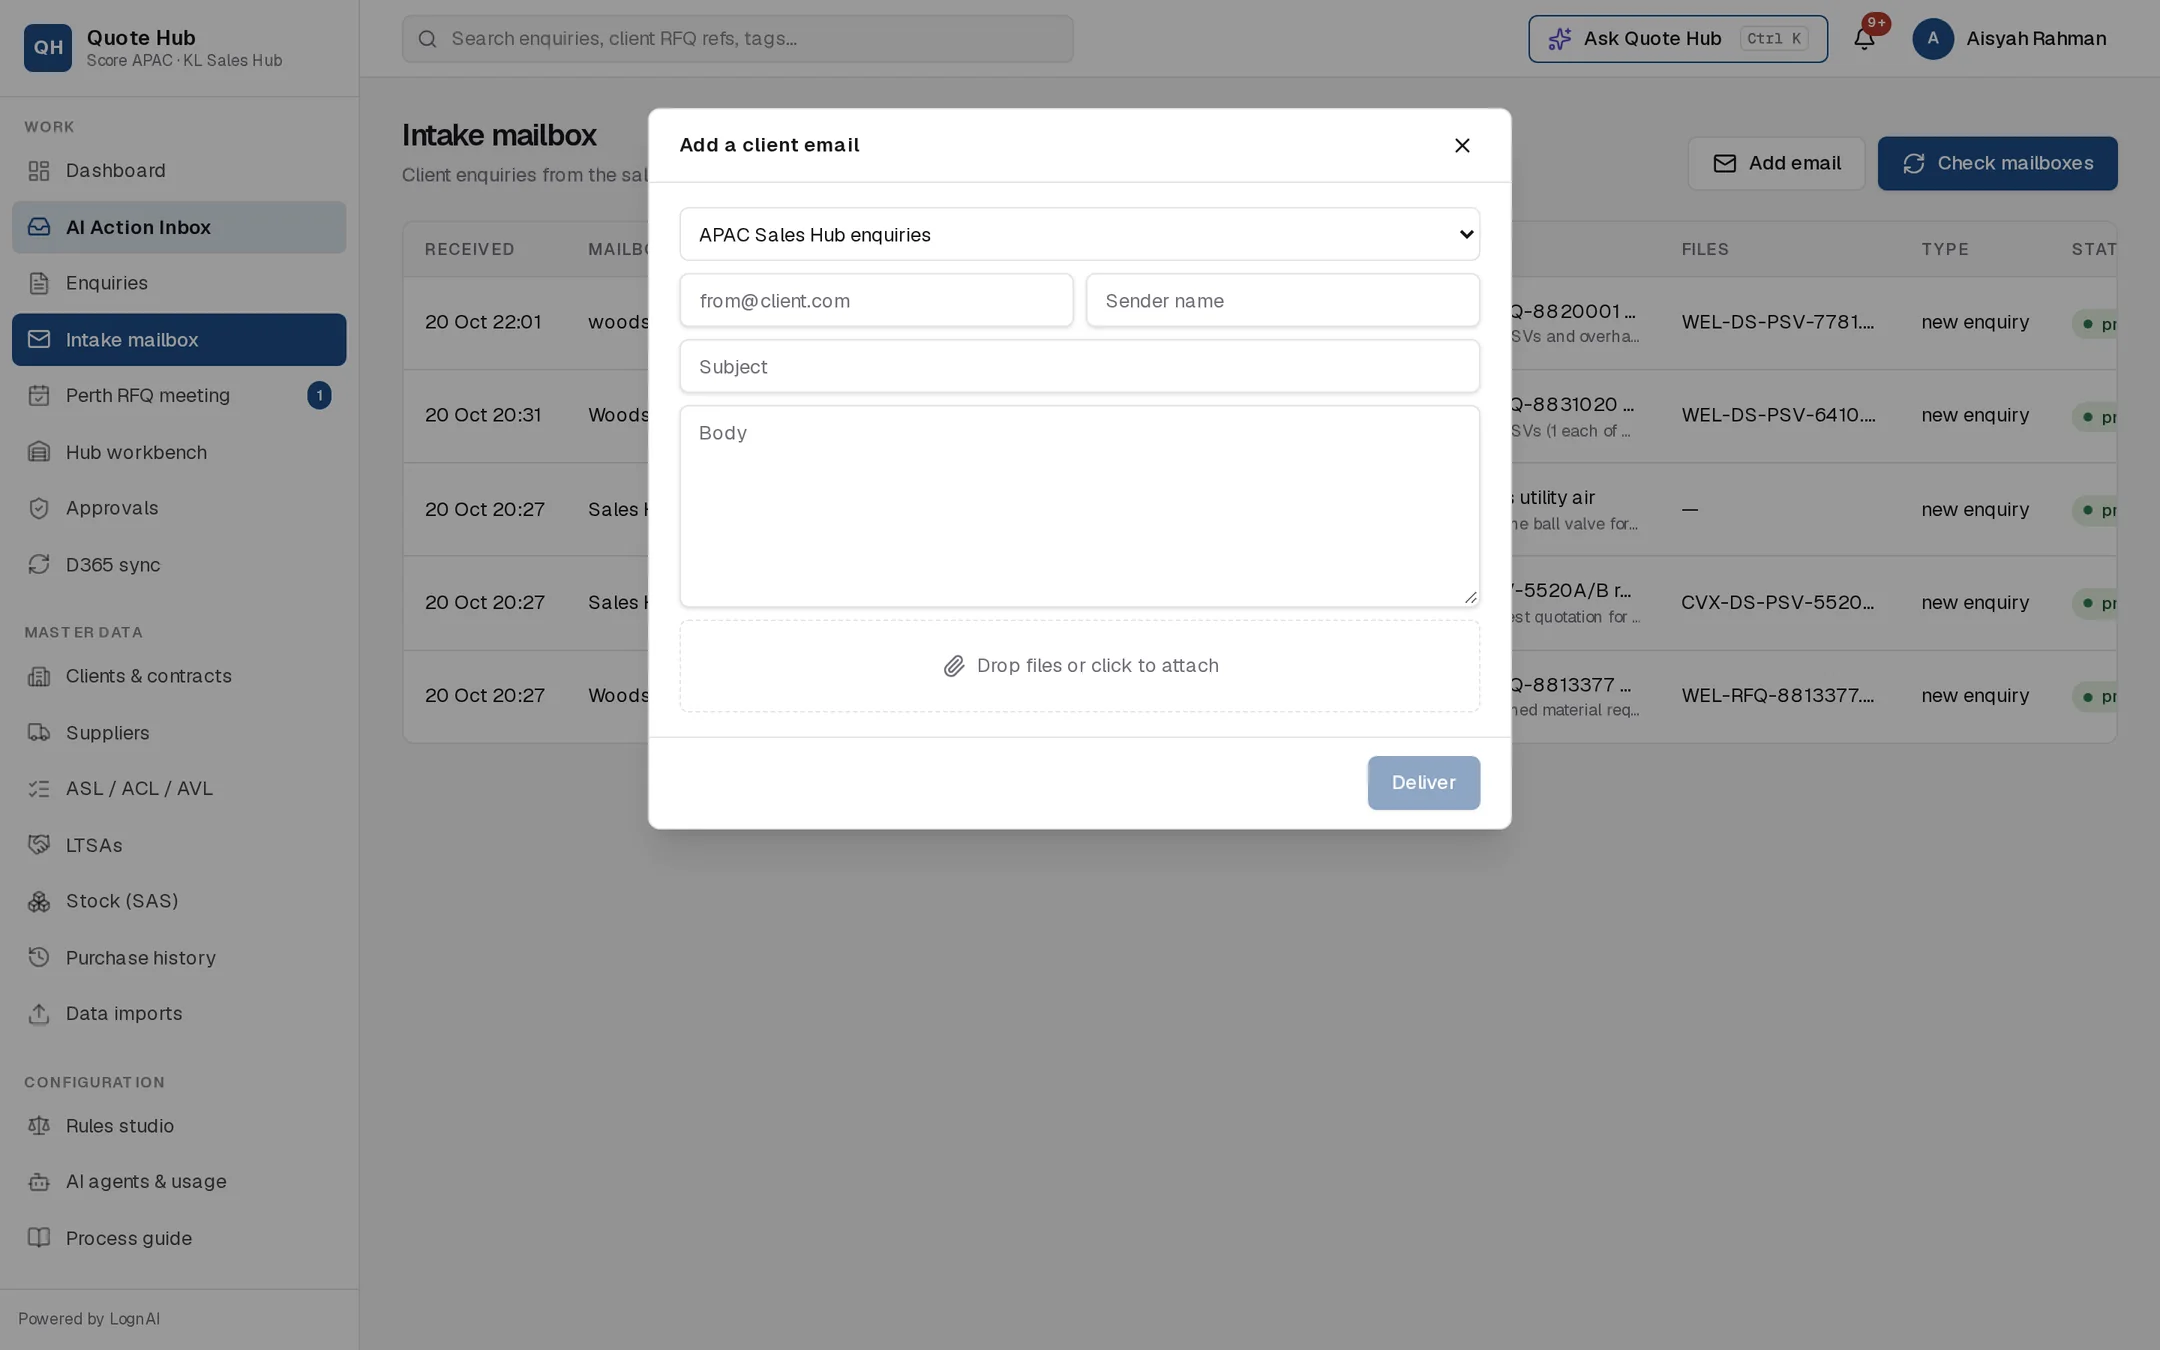Screen dimensions: 2160x1350
Task: Click the D365 sync refresh icon
Action: tap(39, 565)
